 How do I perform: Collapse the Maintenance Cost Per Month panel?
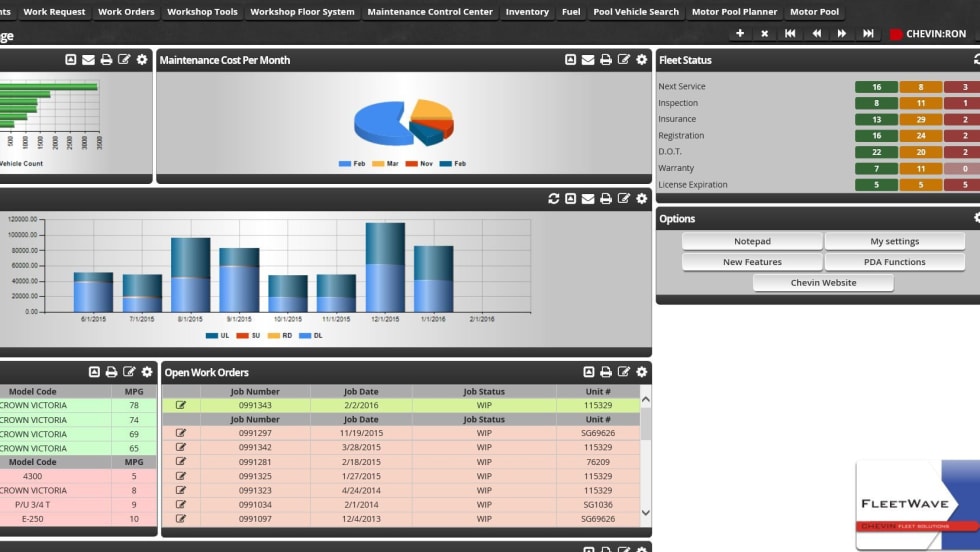tap(570, 60)
